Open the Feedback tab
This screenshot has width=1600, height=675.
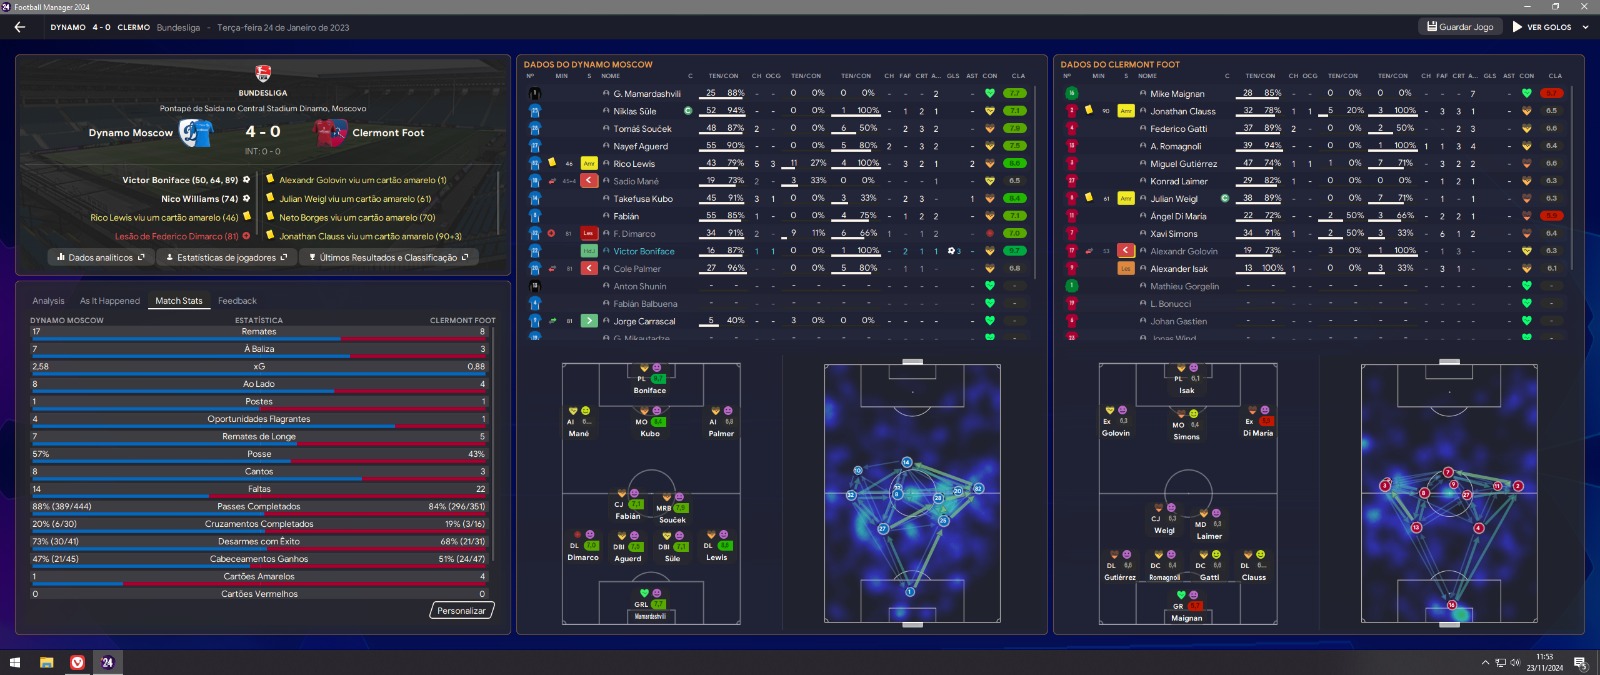(237, 301)
